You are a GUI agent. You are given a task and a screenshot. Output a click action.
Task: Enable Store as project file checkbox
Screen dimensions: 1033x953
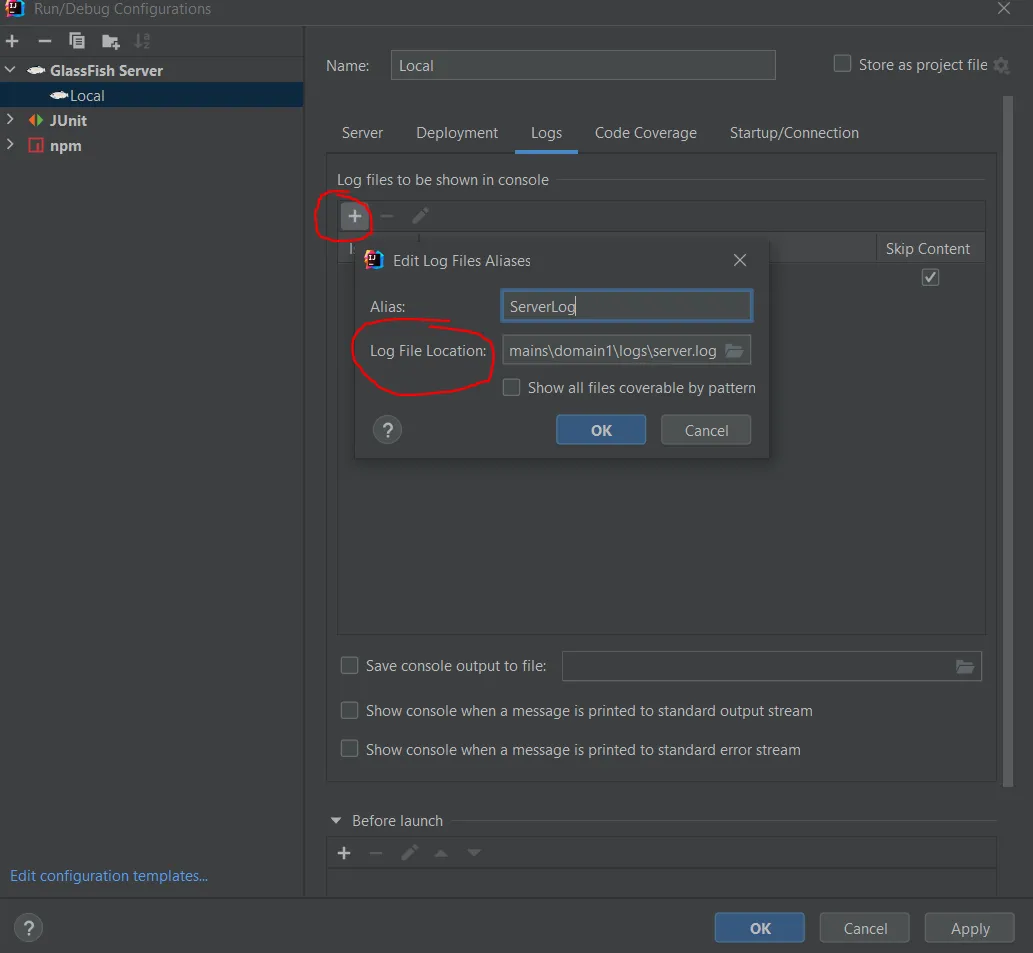[842, 64]
